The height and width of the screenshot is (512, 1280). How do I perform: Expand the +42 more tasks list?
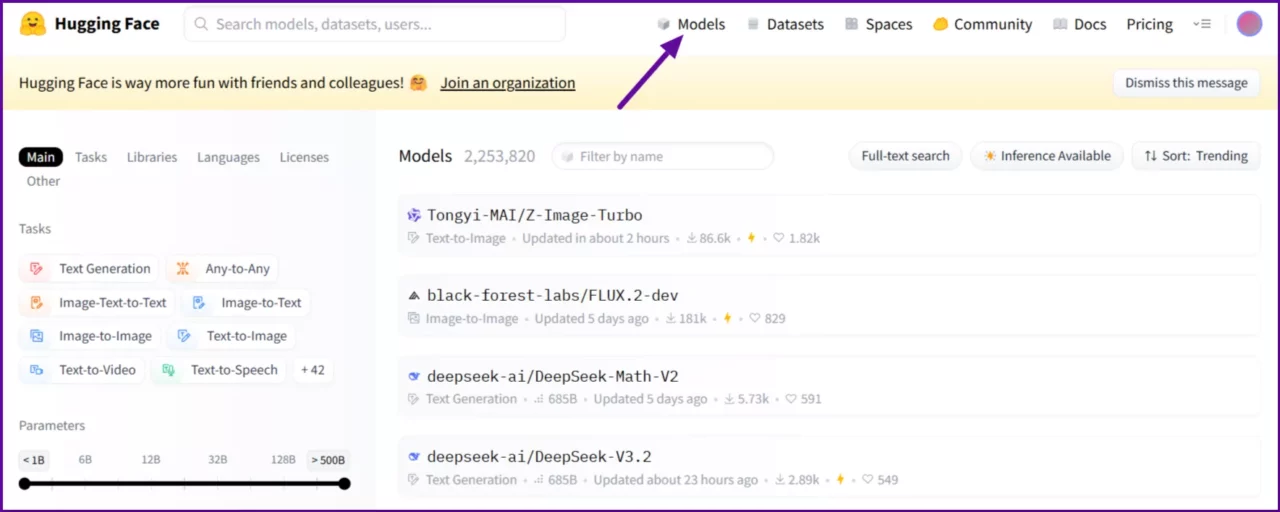click(x=313, y=370)
